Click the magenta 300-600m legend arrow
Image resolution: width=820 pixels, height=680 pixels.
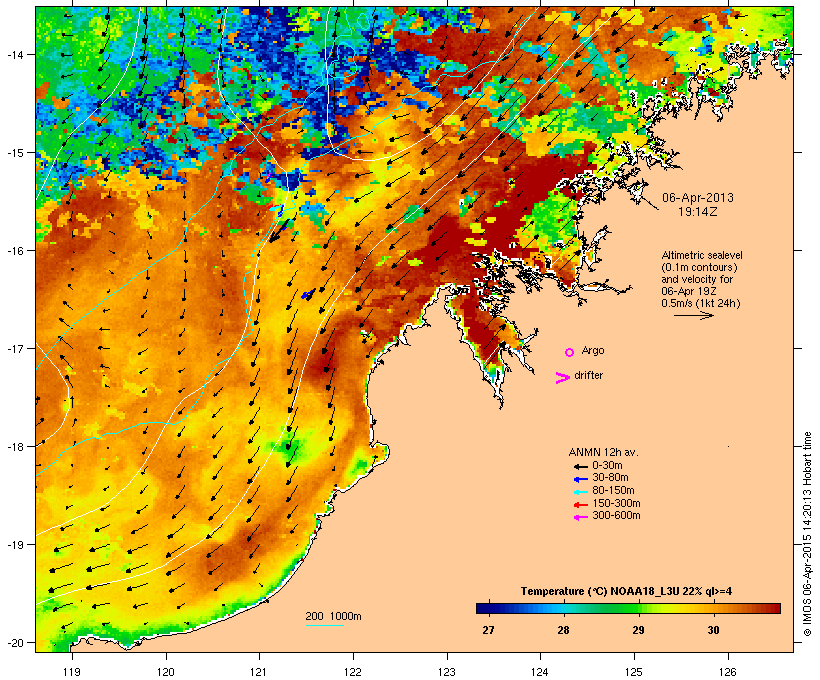coord(580,517)
